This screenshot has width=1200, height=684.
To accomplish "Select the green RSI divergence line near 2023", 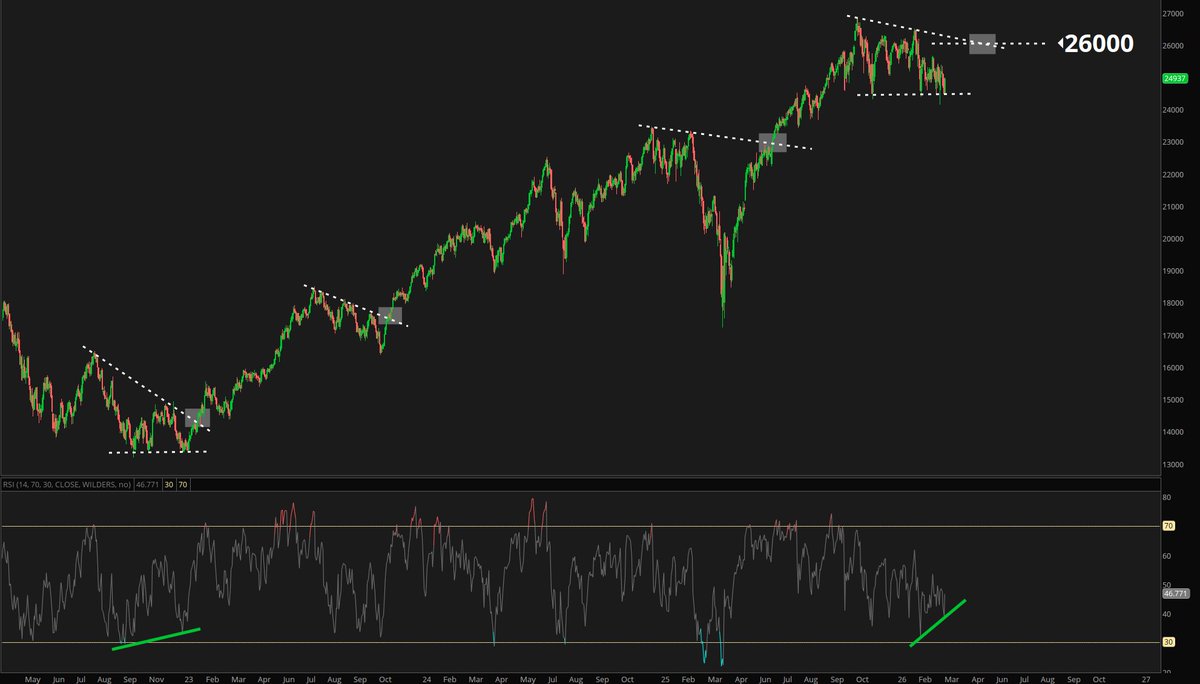I will coord(156,639).
